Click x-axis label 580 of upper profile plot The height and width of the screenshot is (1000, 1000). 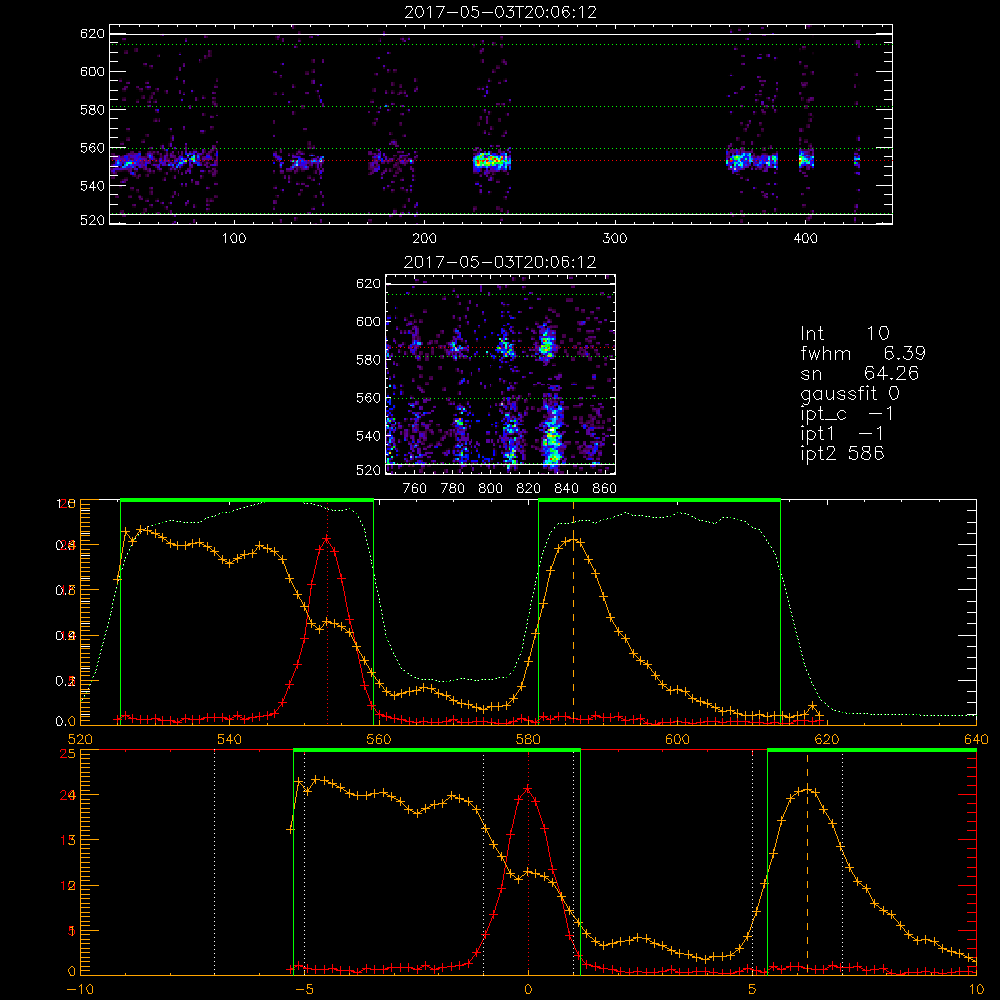pyautogui.click(x=528, y=739)
